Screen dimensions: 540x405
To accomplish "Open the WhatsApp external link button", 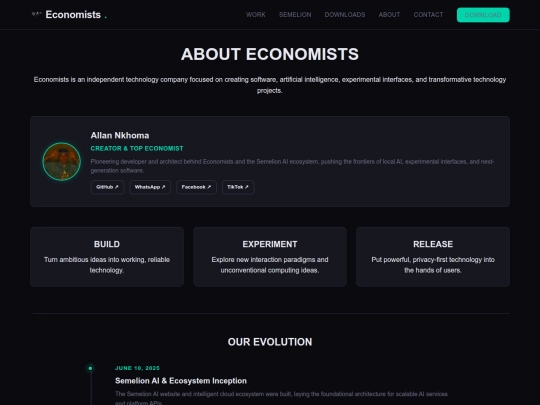I will pyautogui.click(x=150, y=187).
